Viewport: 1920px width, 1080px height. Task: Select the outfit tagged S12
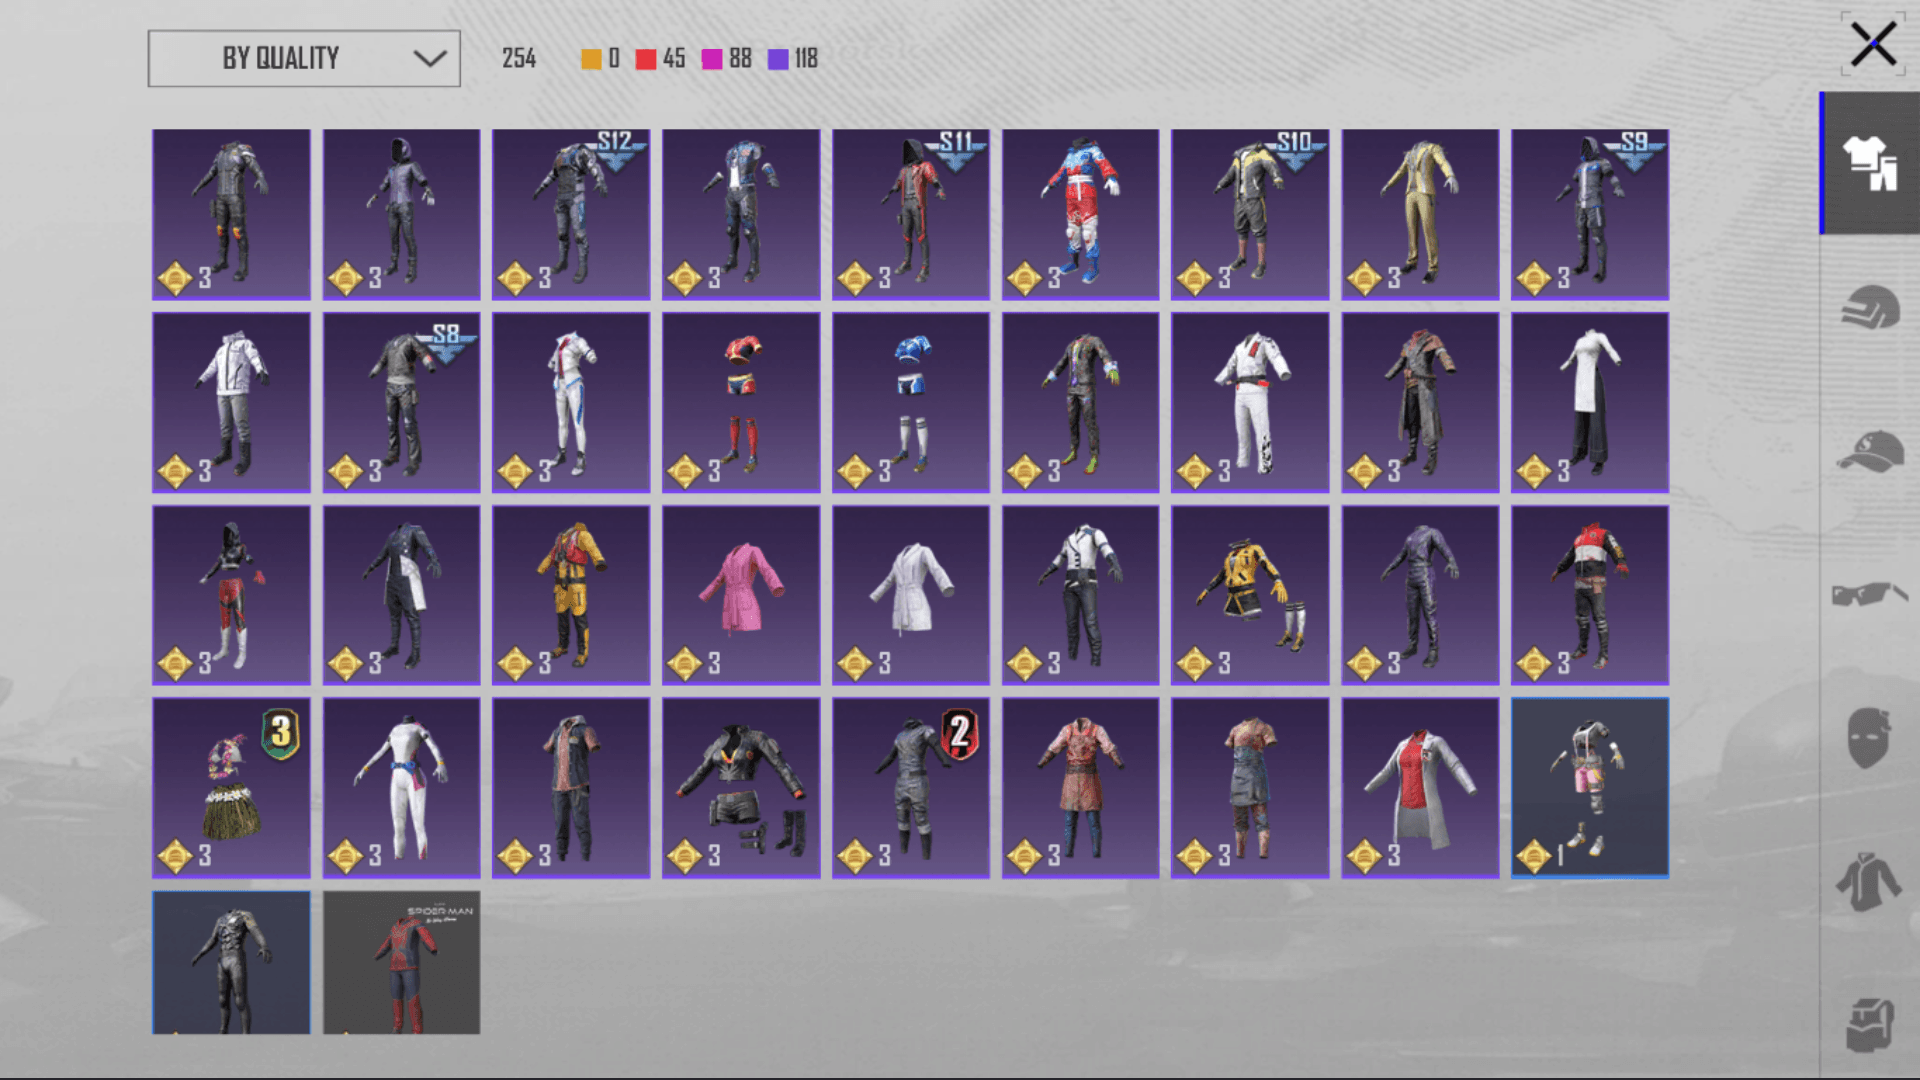(x=571, y=214)
